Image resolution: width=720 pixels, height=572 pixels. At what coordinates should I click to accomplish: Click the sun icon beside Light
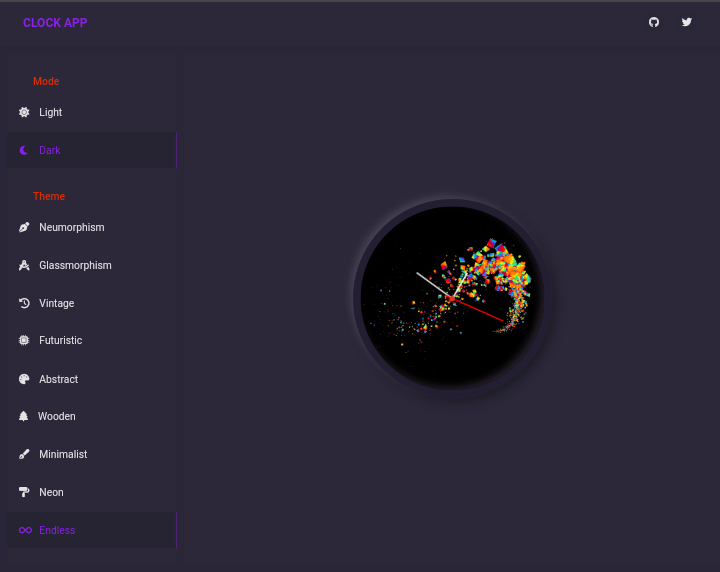coord(24,112)
